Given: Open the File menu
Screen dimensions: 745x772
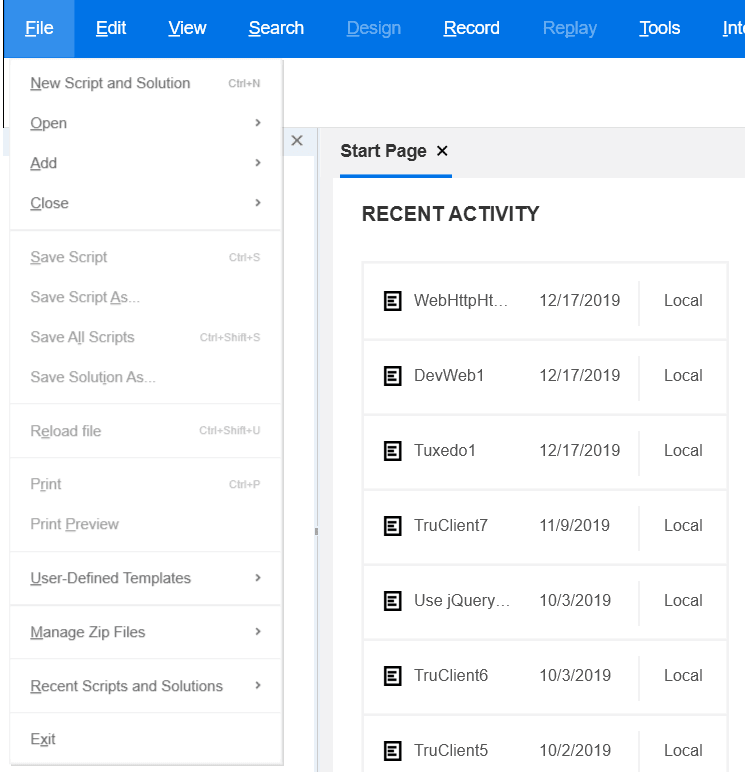Looking at the screenshot, I should (x=39, y=28).
